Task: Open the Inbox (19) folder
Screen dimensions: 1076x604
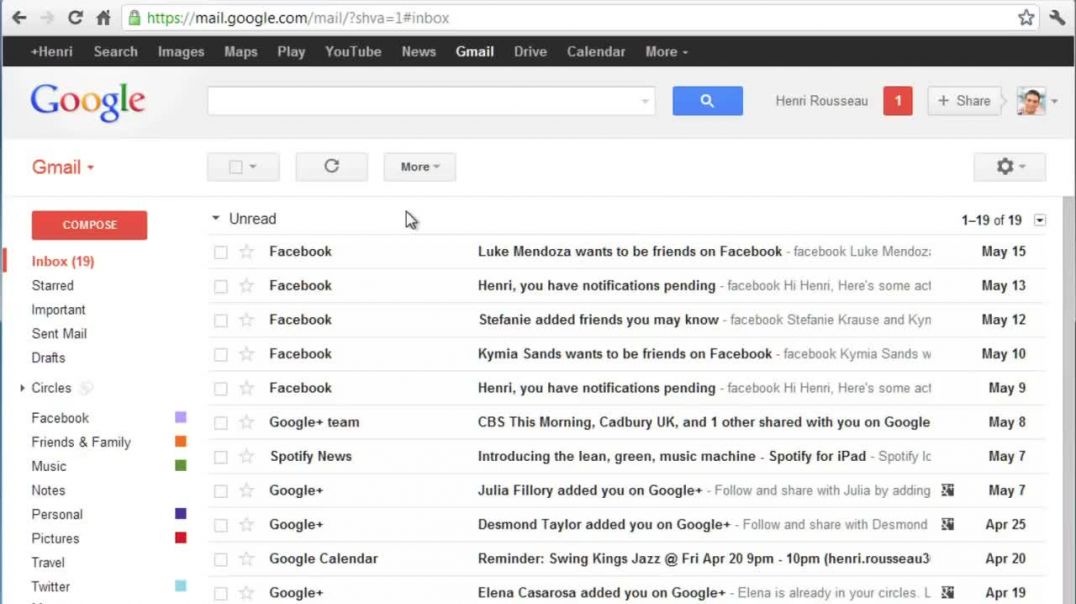Action: [x=63, y=262]
